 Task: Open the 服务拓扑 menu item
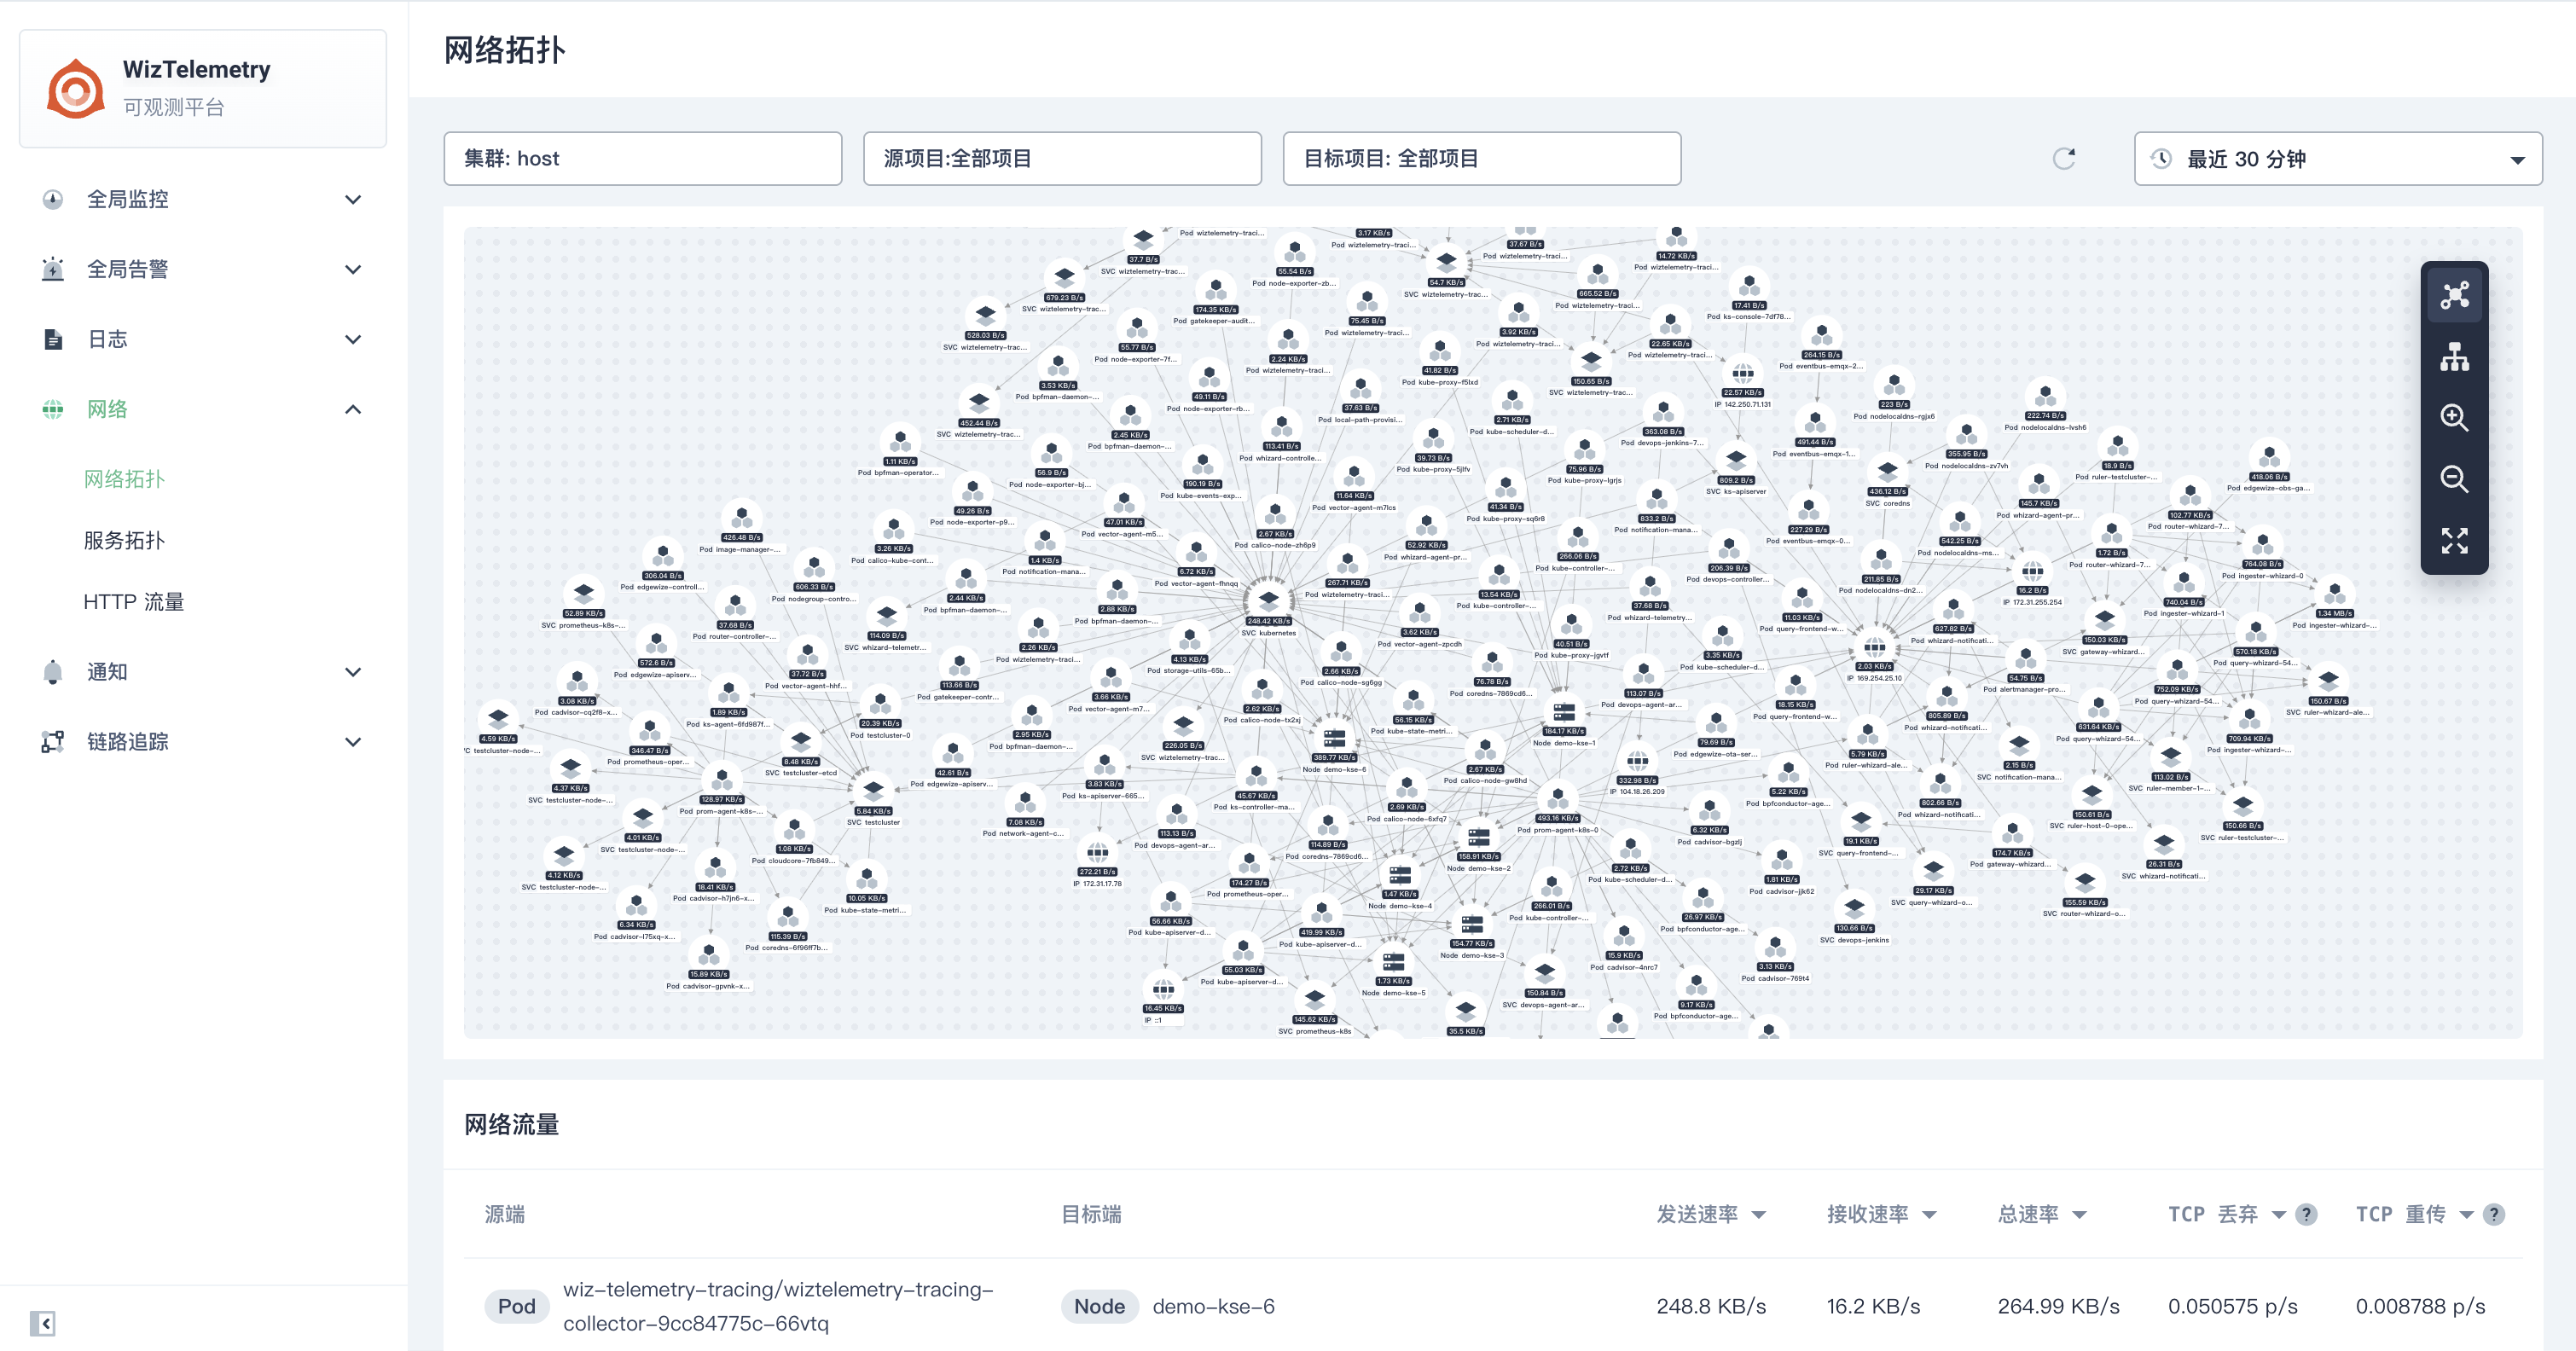click(x=124, y=540)
